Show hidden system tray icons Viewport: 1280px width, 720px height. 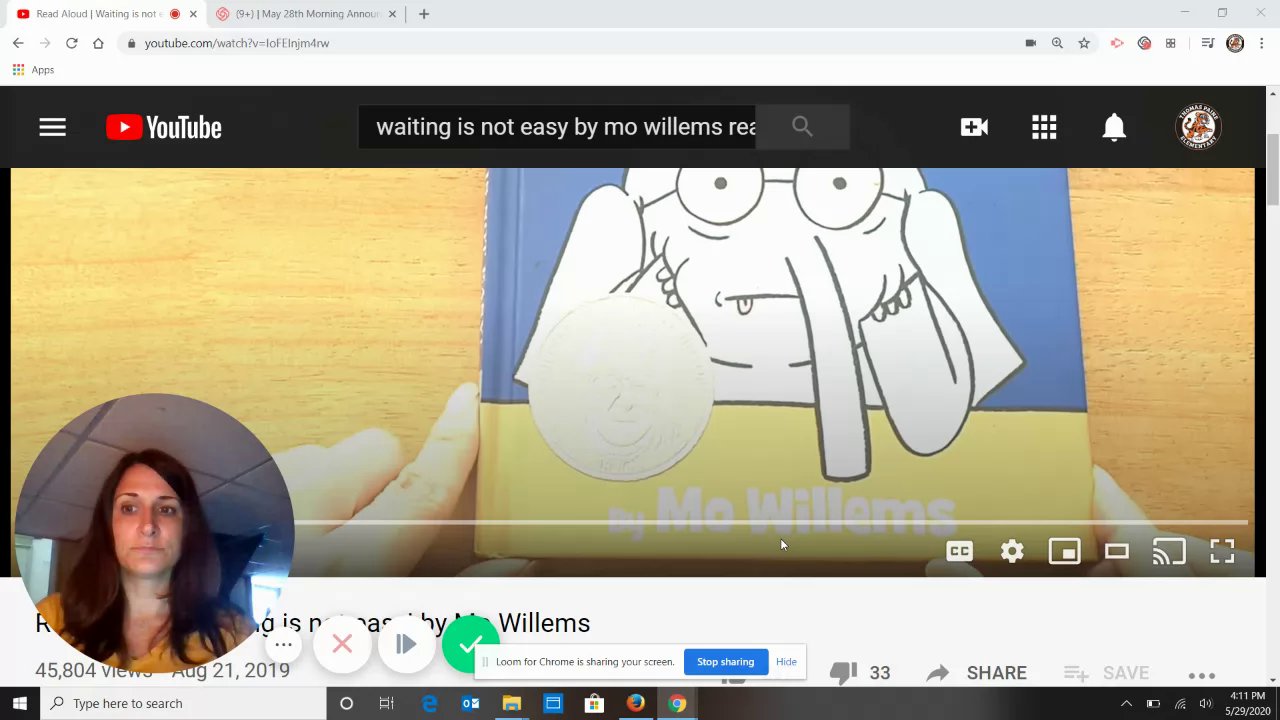tap(1126, 703)
